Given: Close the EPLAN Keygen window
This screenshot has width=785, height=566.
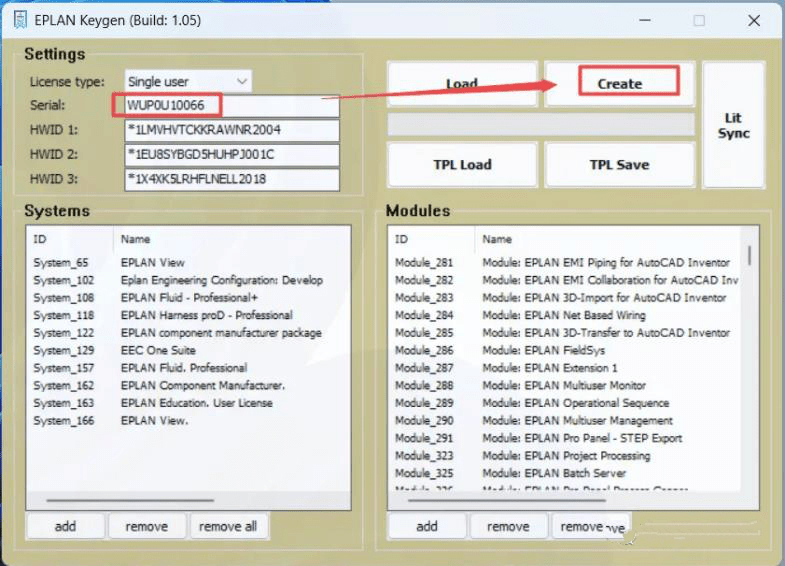Looking at the screenshot, I should 754,21.
